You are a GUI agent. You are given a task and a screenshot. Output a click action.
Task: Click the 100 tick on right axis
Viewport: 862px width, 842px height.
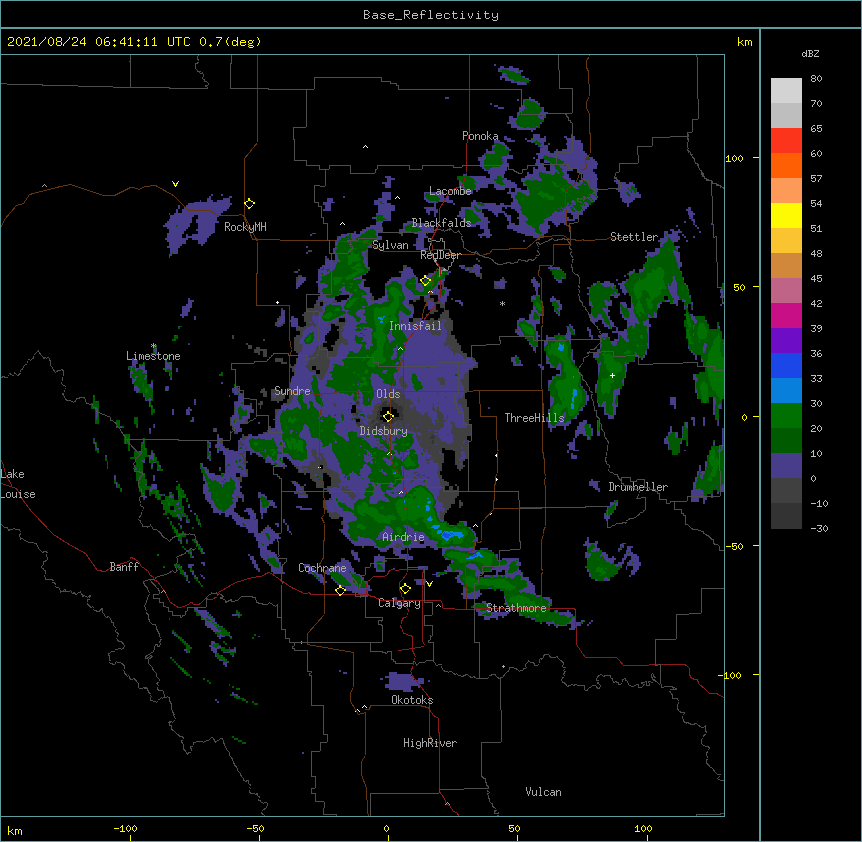(x=734, y=158)
